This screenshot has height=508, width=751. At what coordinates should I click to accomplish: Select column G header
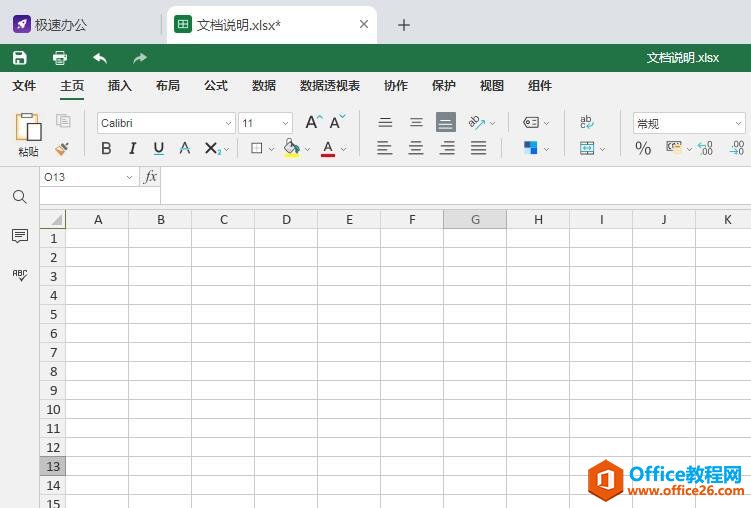tap(475, 219)
